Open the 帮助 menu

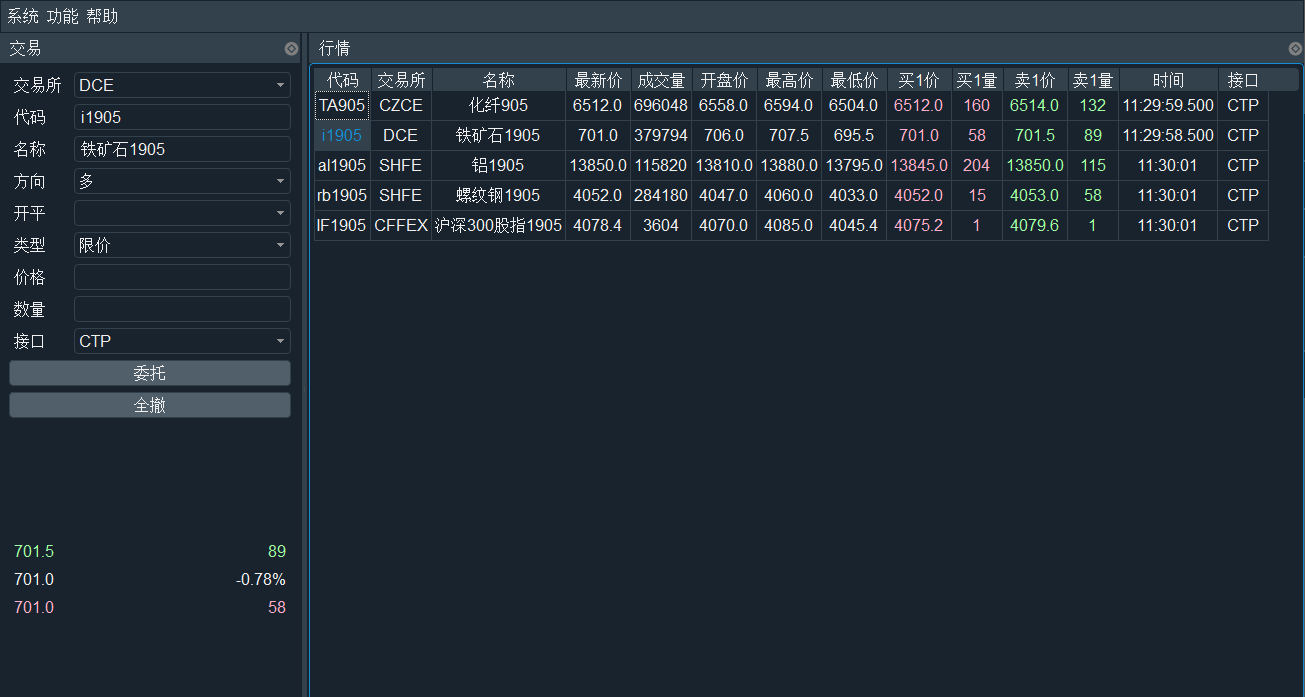tap(100, 16)
